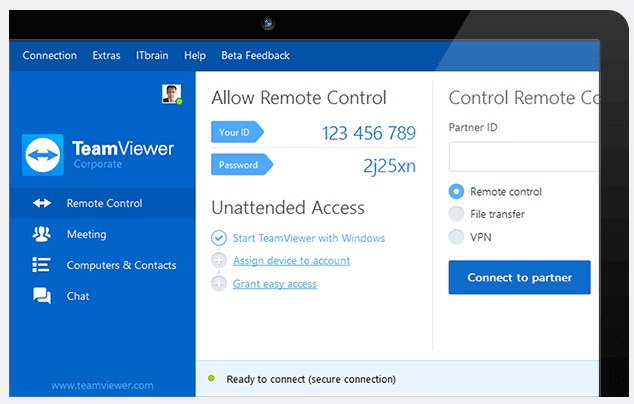Select the Remote control radio option

pos(456,191)
